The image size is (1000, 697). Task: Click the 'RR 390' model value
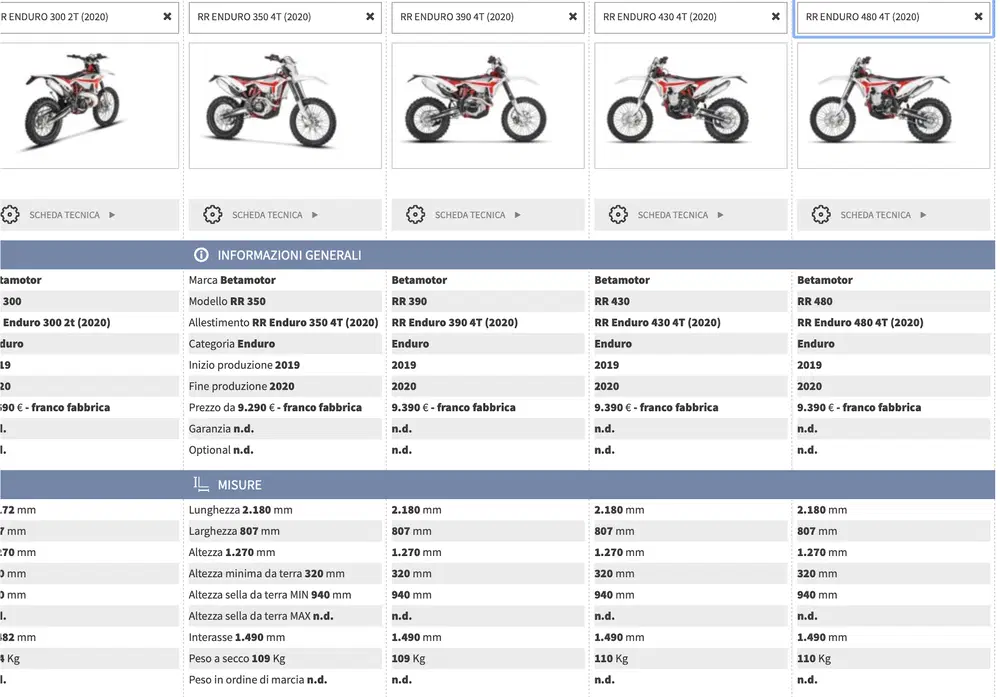[409, 301]
